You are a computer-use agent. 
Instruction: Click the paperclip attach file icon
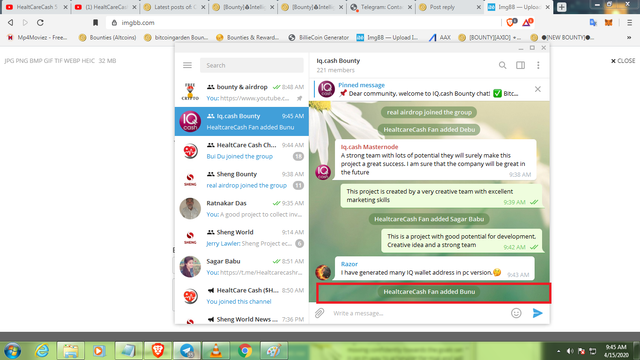click(319, 313)
